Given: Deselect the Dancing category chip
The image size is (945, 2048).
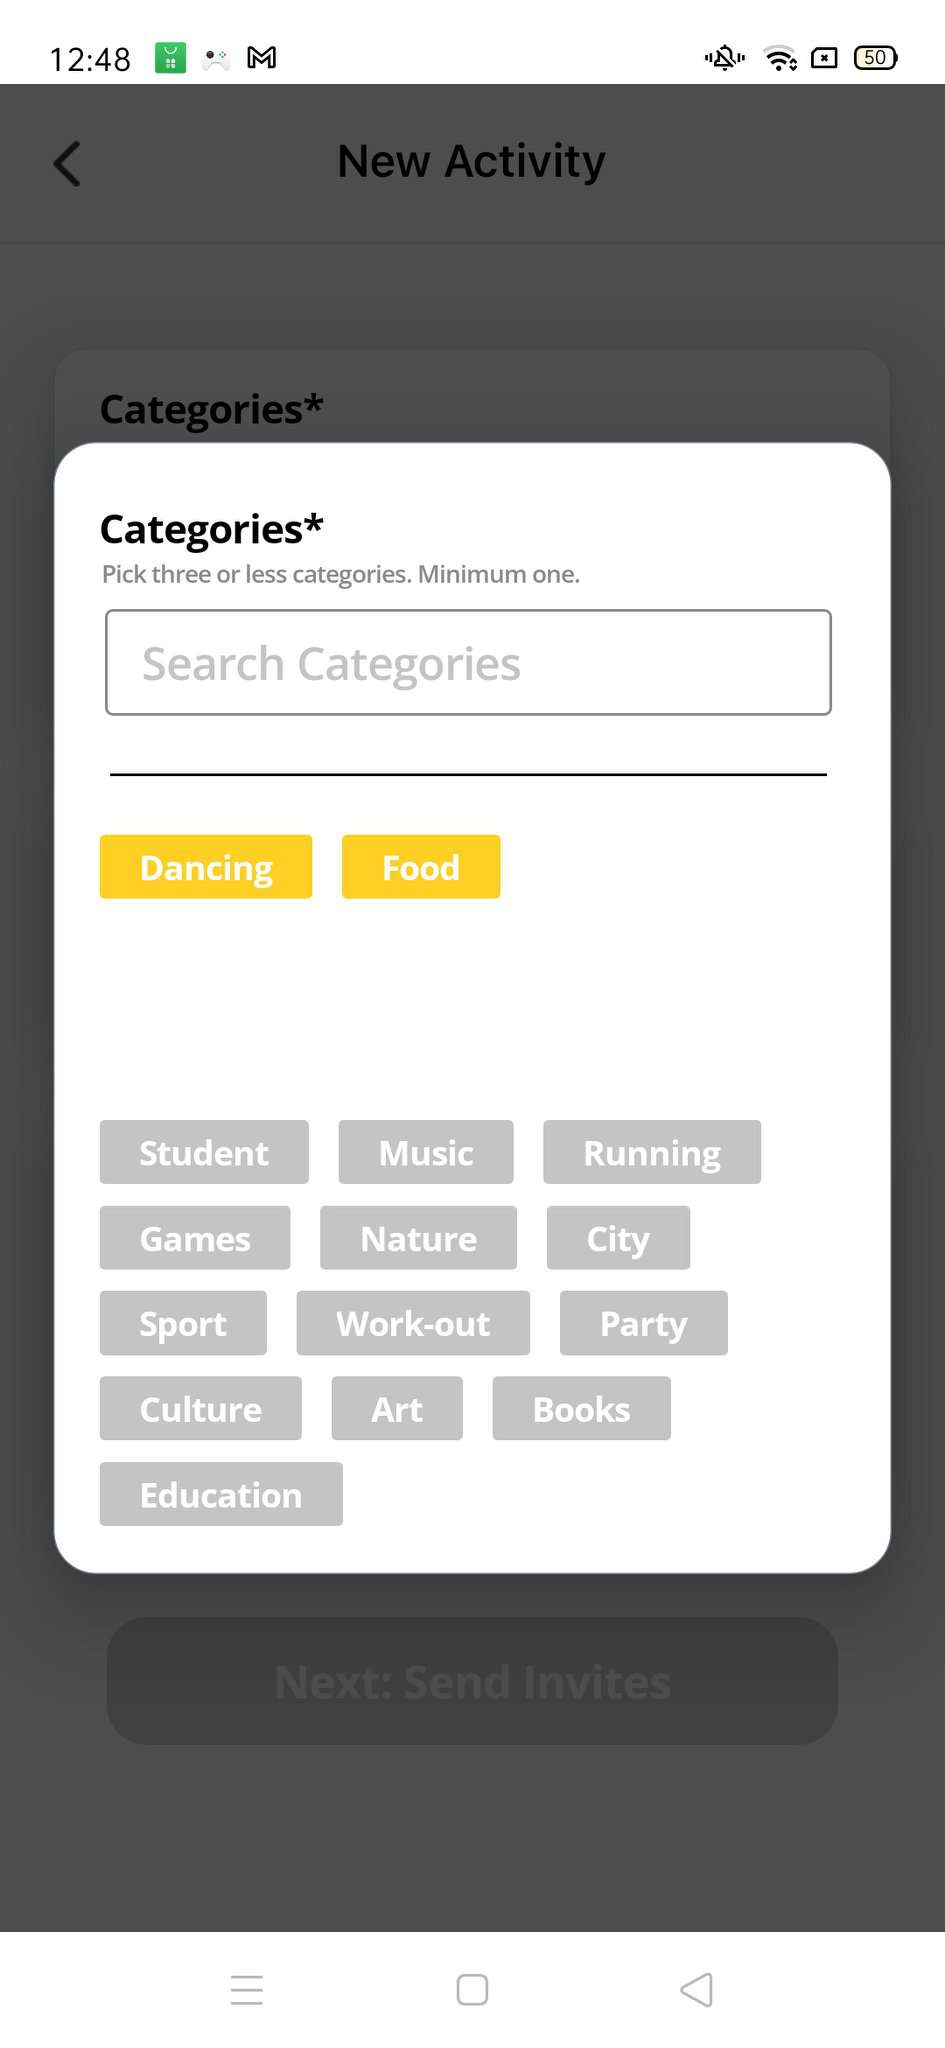Looking at the screenshot, I should point(206,867).
